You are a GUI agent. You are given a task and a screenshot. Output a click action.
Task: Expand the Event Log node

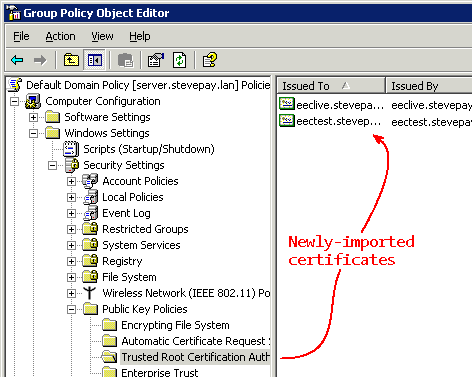71,213
